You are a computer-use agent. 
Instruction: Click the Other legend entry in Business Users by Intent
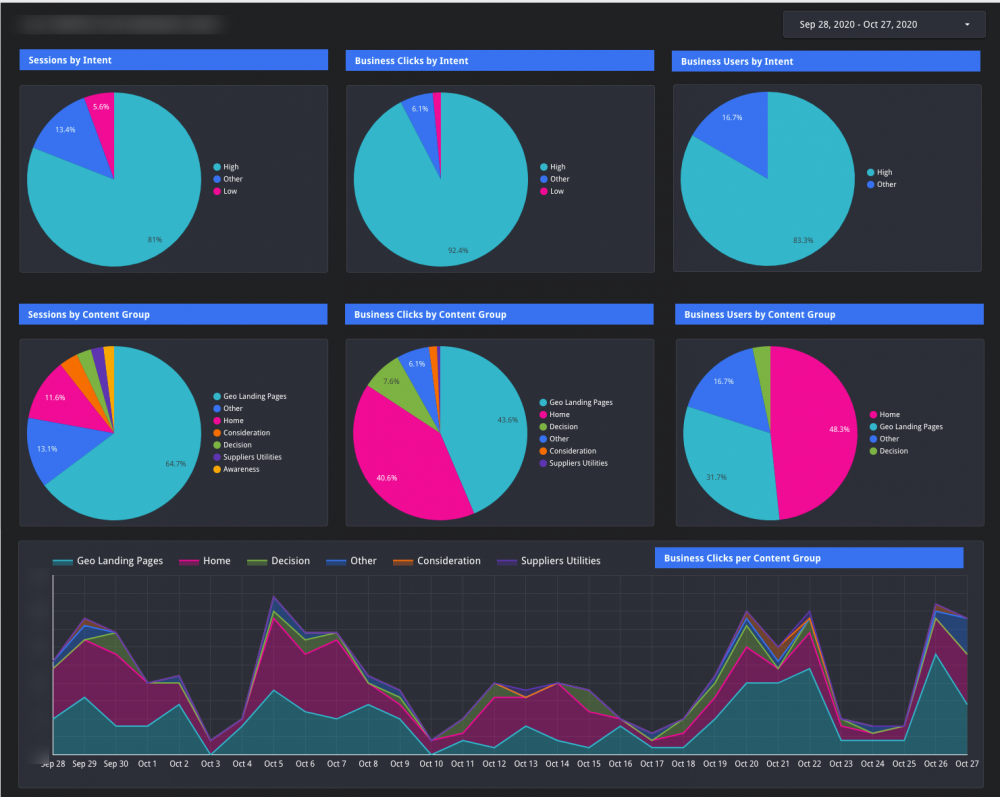(x=881, y=184)
